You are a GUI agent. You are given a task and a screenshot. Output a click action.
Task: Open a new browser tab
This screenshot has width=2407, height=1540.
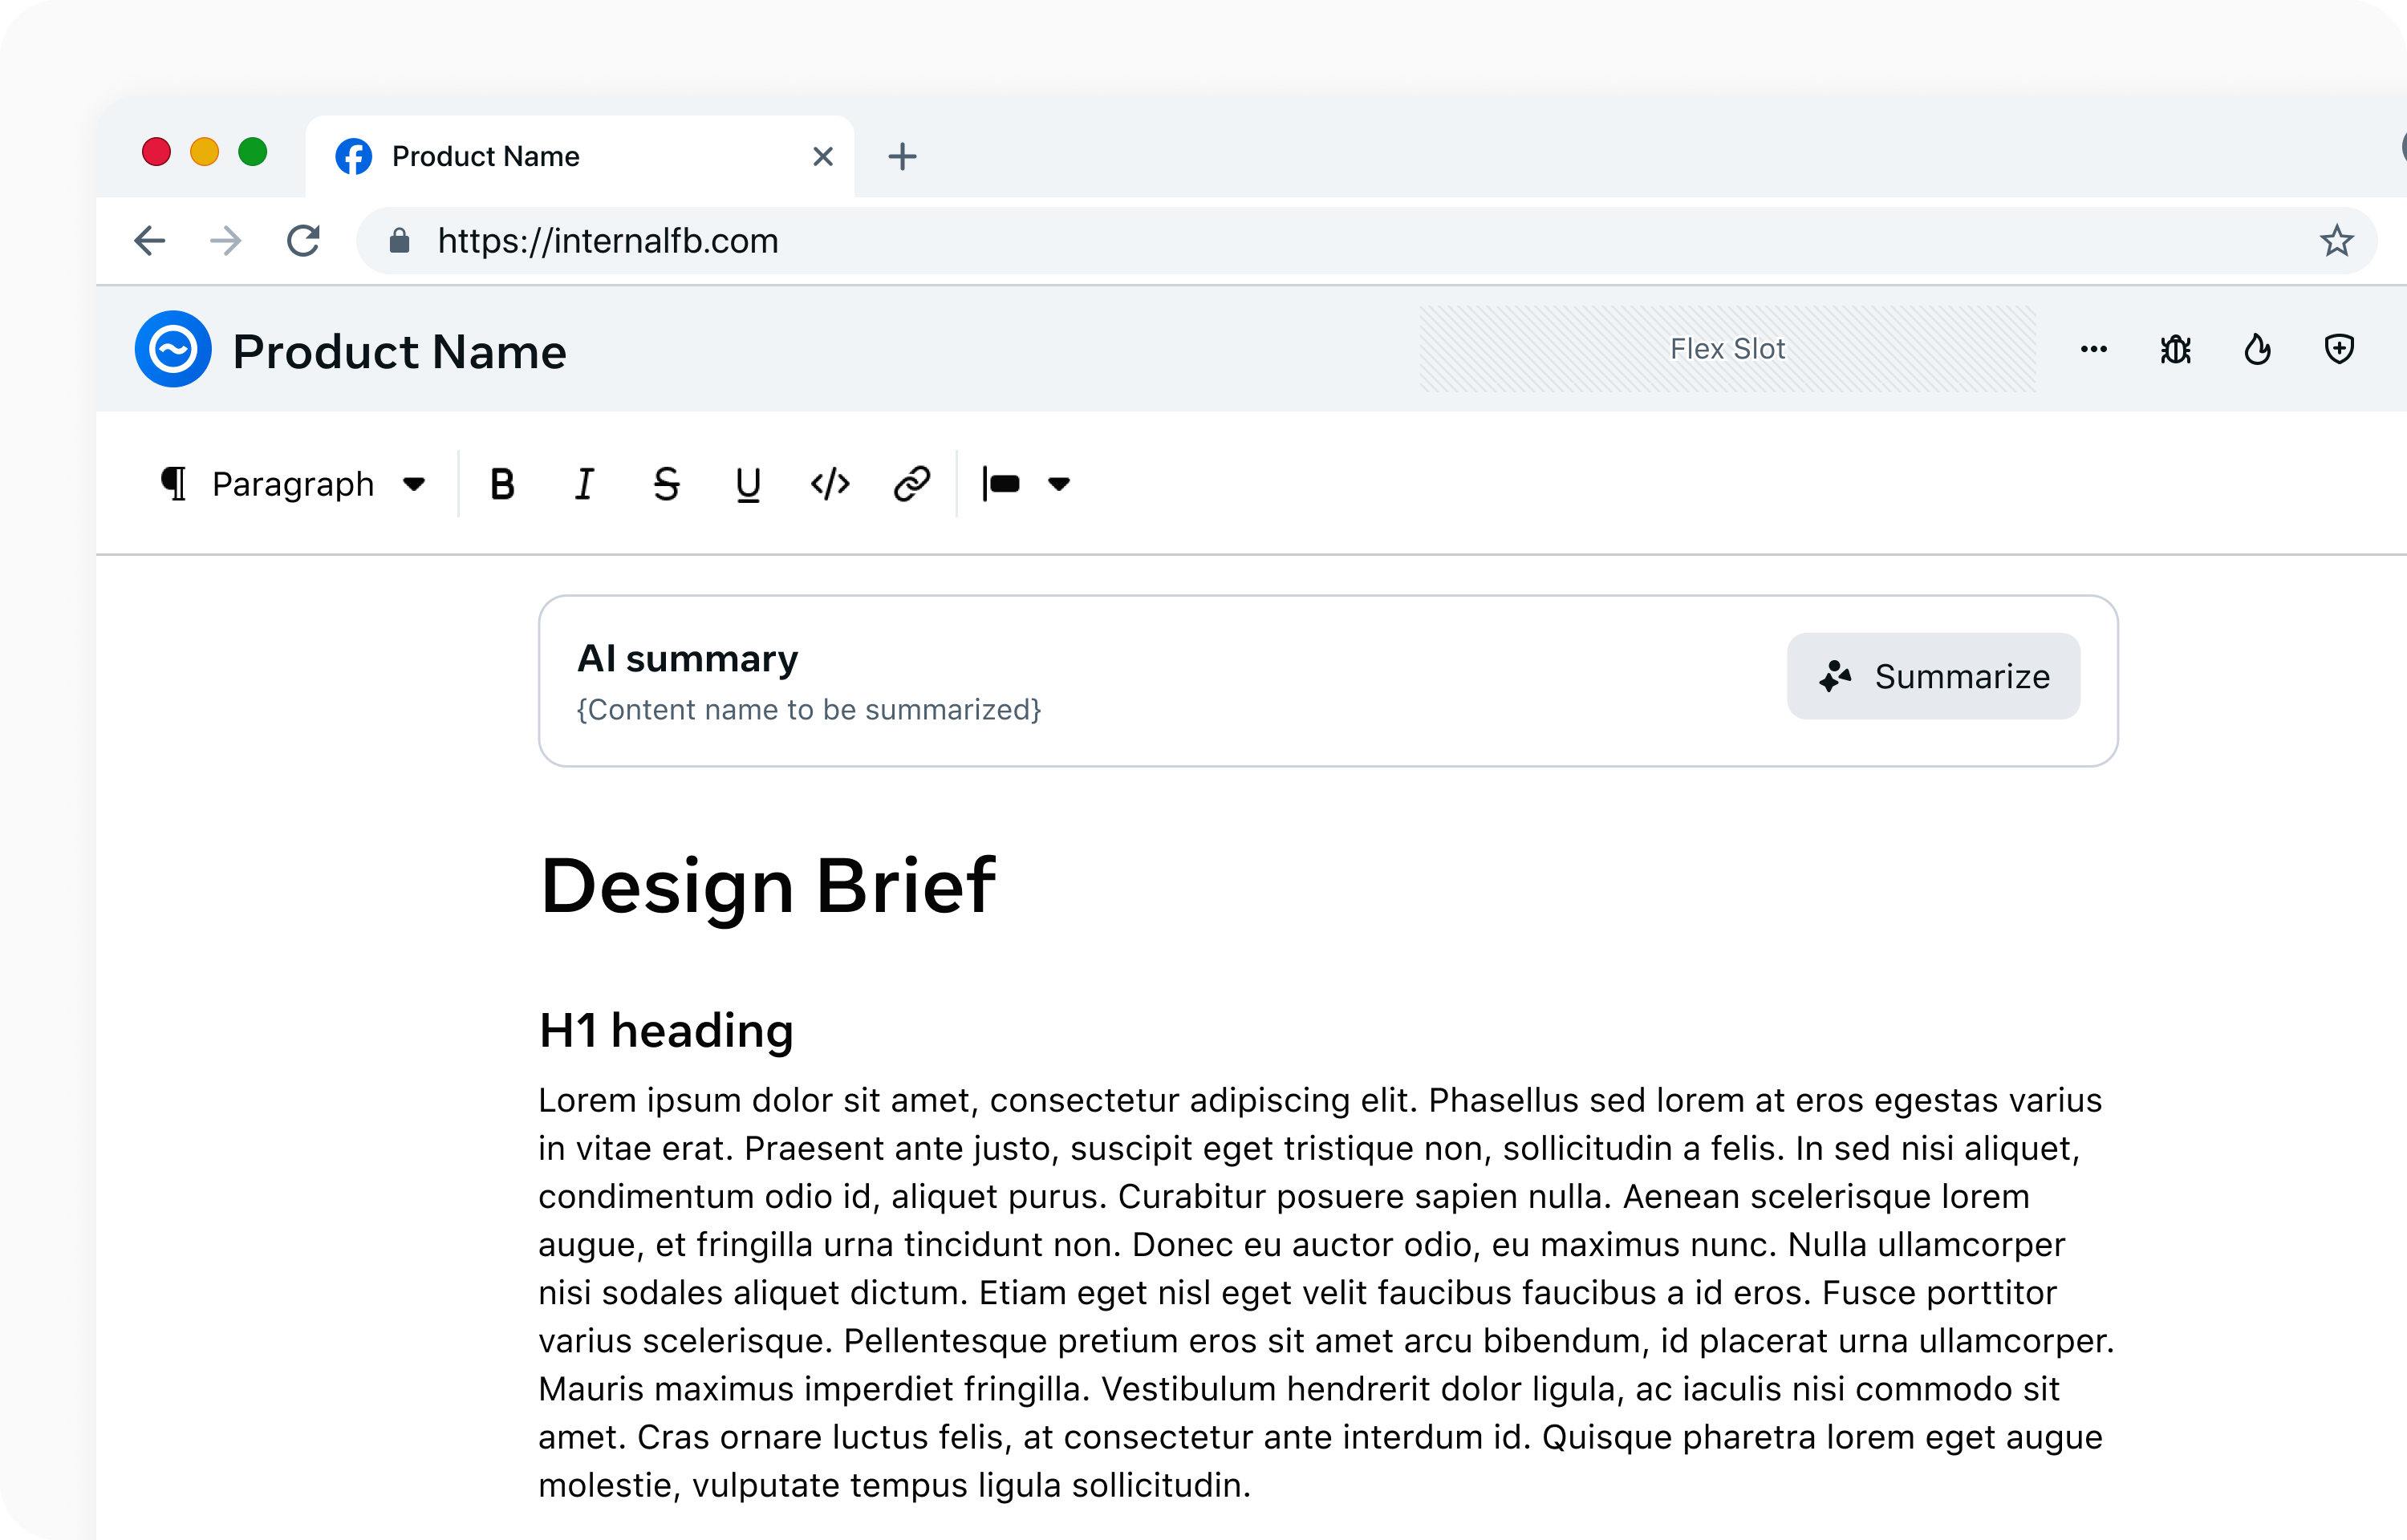pyautogui.click(x=902, y=157)
